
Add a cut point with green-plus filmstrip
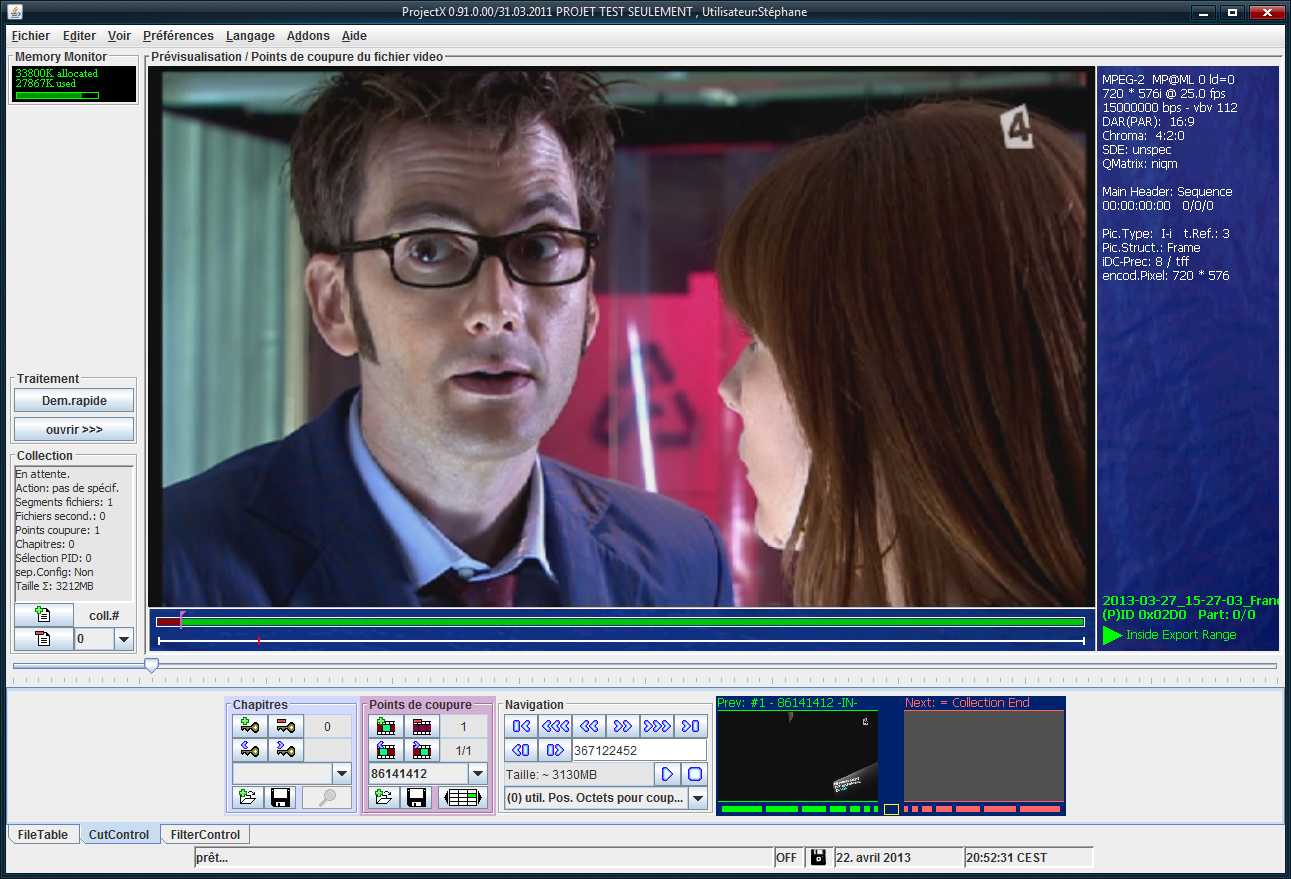pos(385,726)
